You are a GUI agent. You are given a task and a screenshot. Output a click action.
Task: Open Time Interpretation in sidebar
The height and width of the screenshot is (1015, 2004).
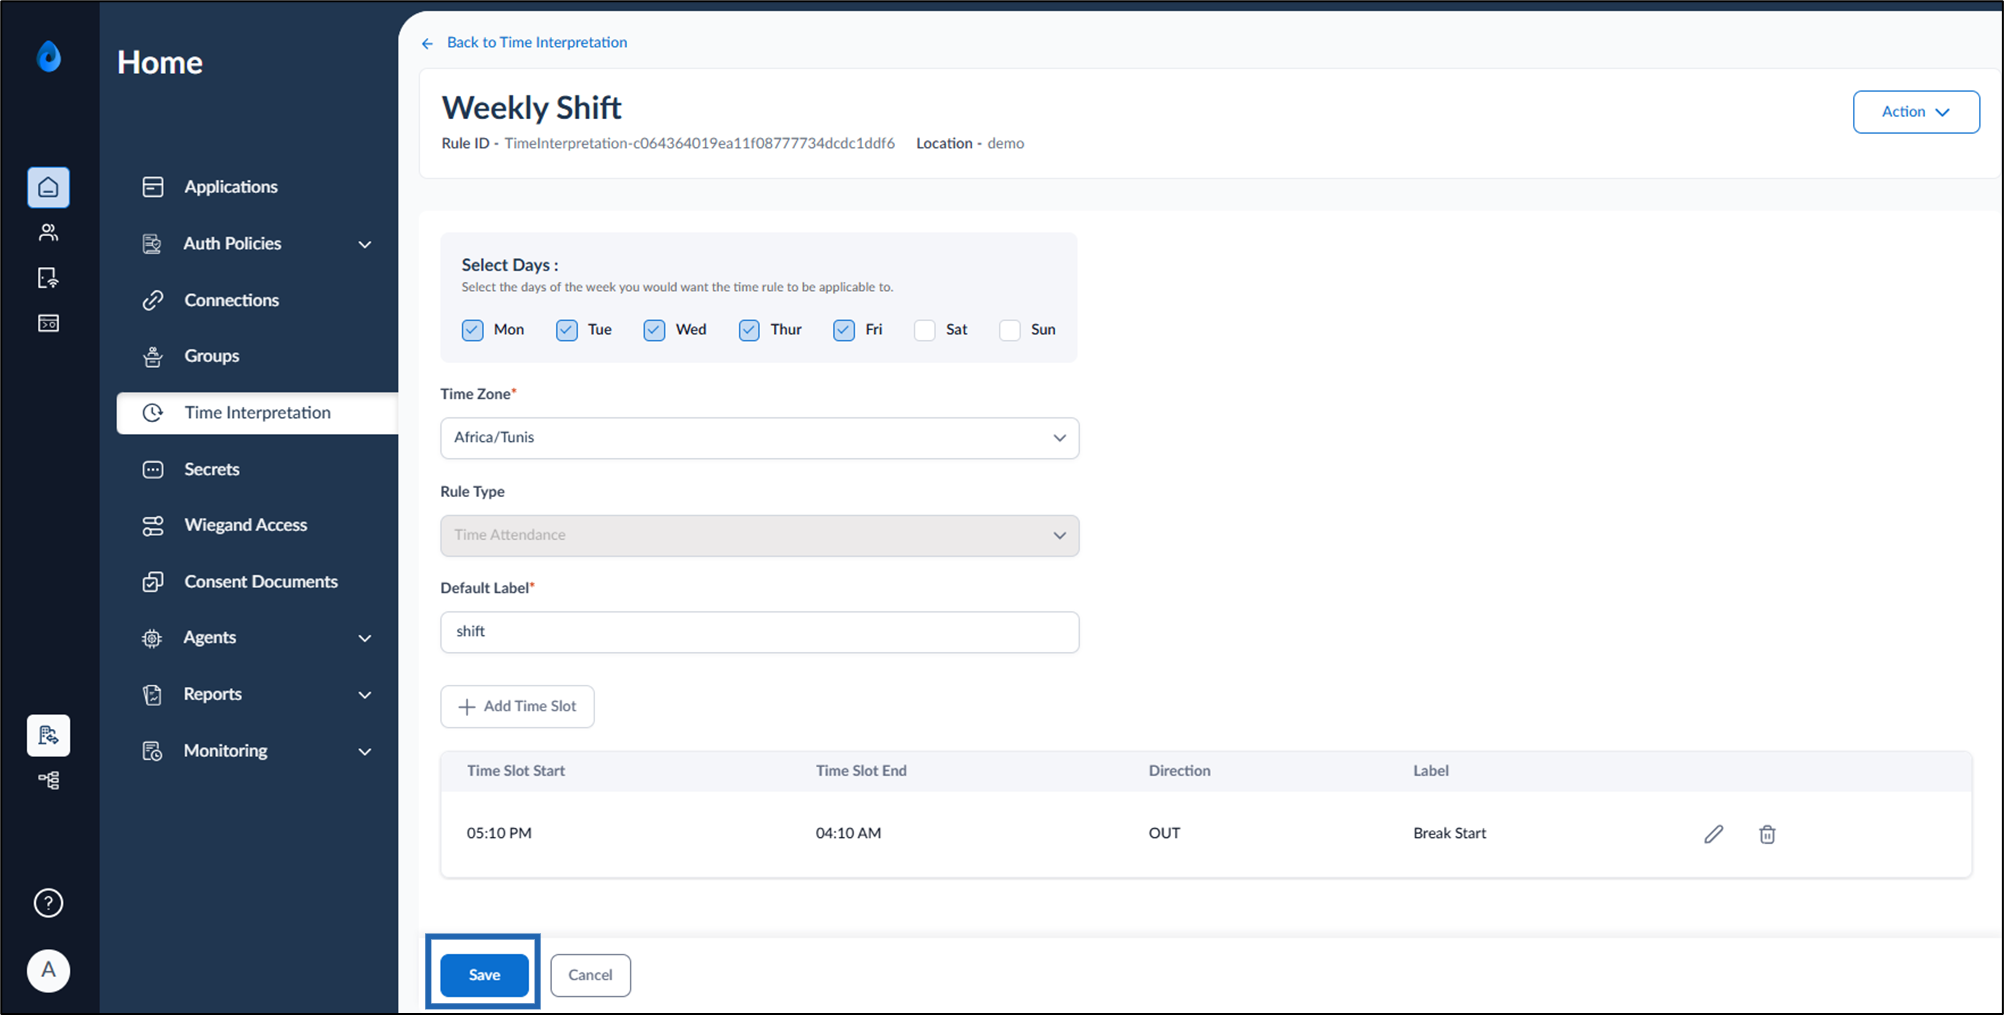click(257, 413)
